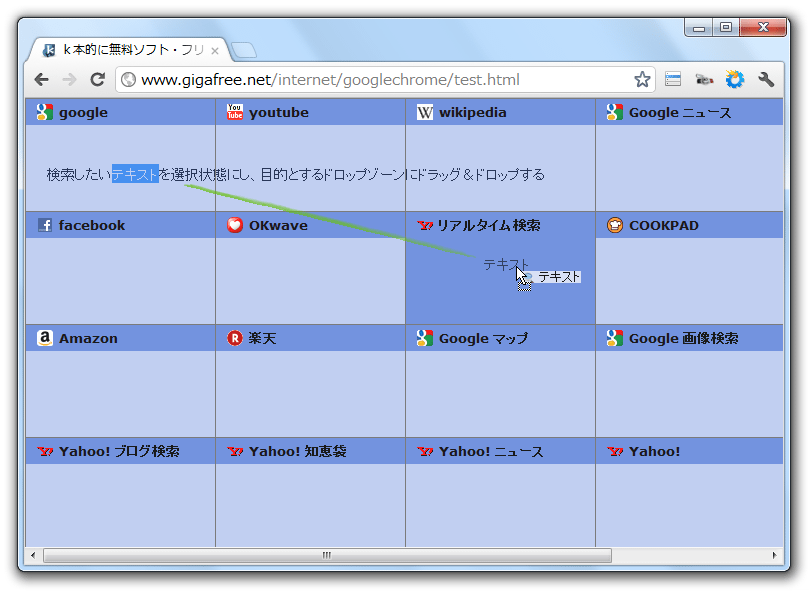Click the Yahoo! 知恵袋 zone label
This screenshot has height=592, width=812.
tap(298, 451)
